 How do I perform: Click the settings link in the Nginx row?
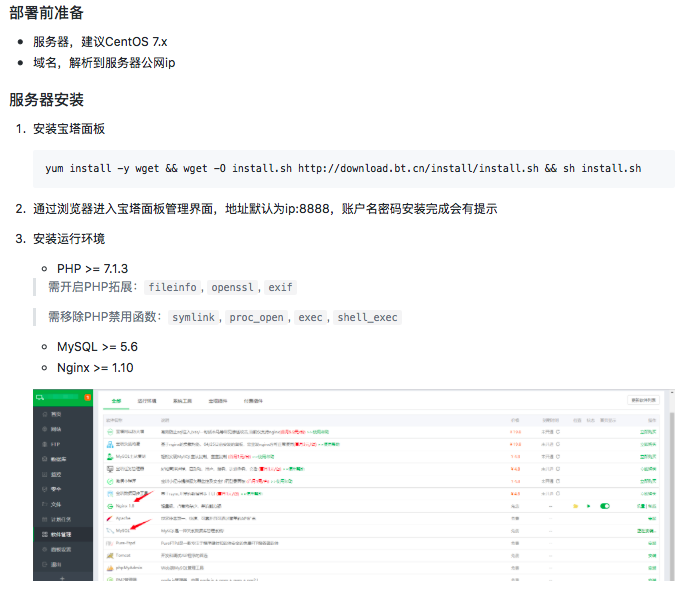[x=642, y=506]
